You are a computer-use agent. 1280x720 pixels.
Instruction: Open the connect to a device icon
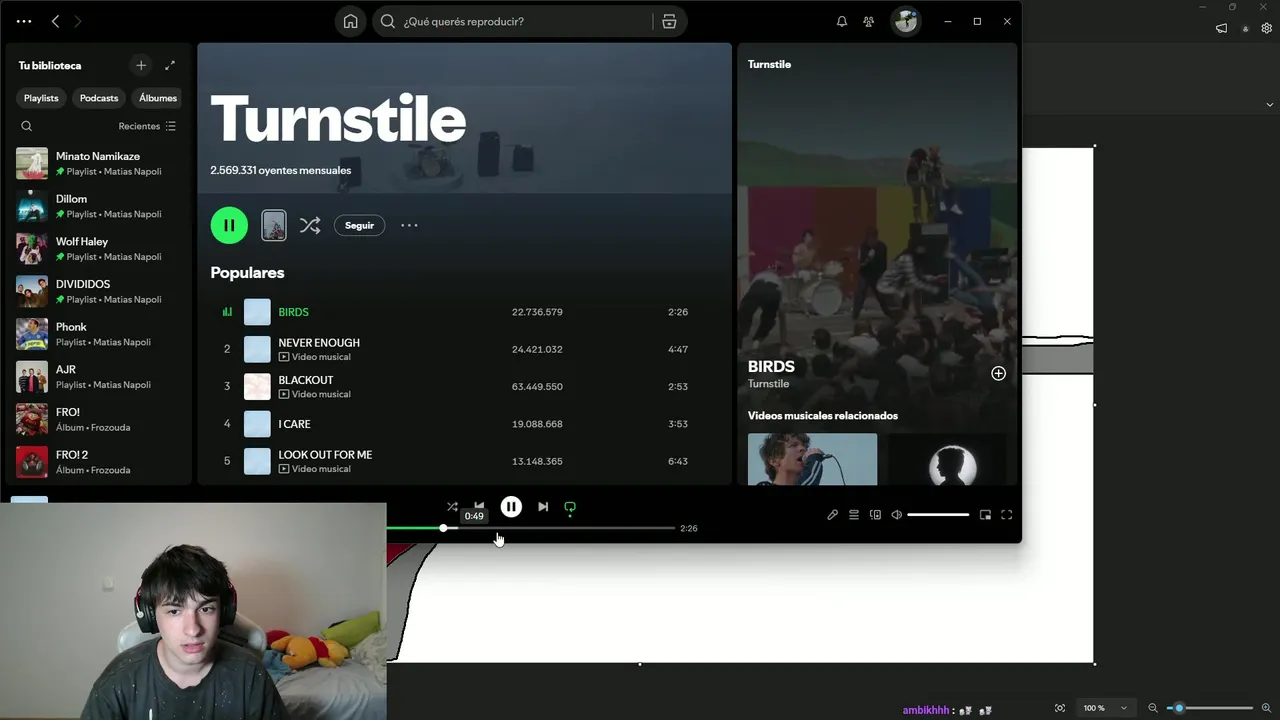(x=875, y=515)
